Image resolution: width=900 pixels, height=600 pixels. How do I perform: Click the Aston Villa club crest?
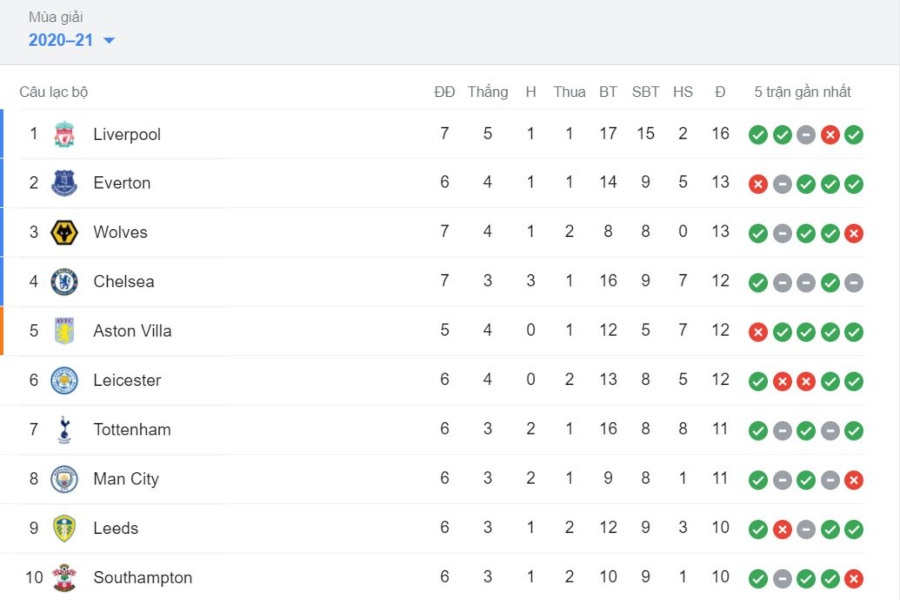coord(65,331)
